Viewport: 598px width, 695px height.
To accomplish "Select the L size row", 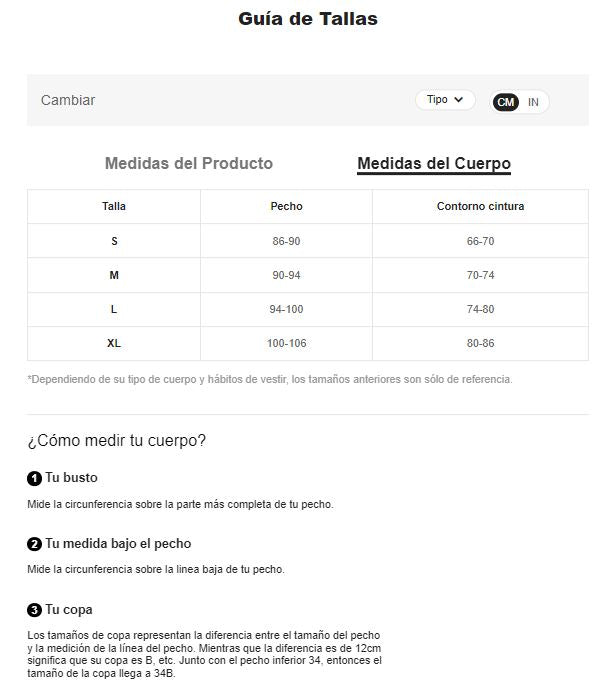I will [x=308, y=309].
